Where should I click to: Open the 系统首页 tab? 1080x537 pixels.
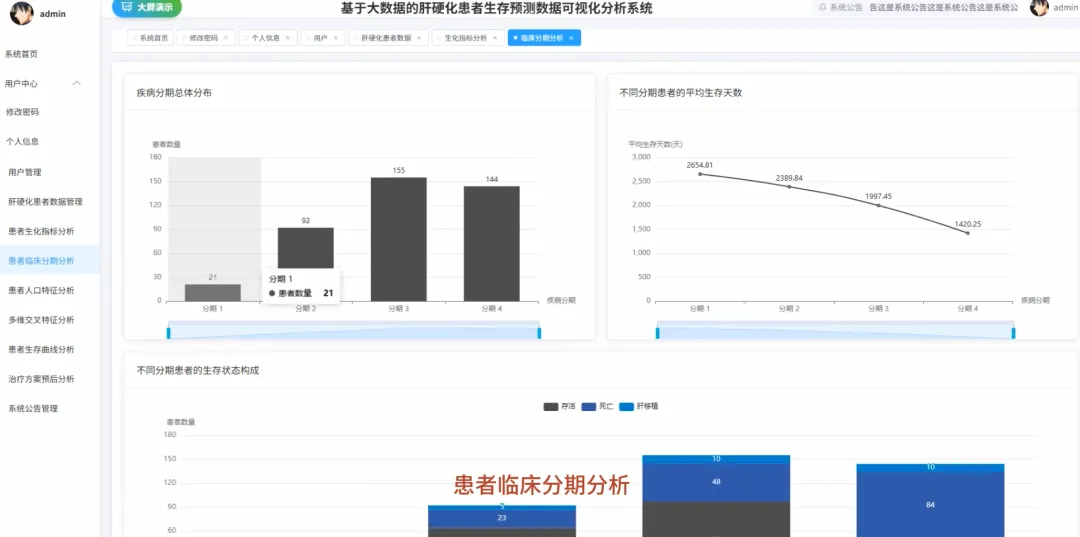pos(150,38)
